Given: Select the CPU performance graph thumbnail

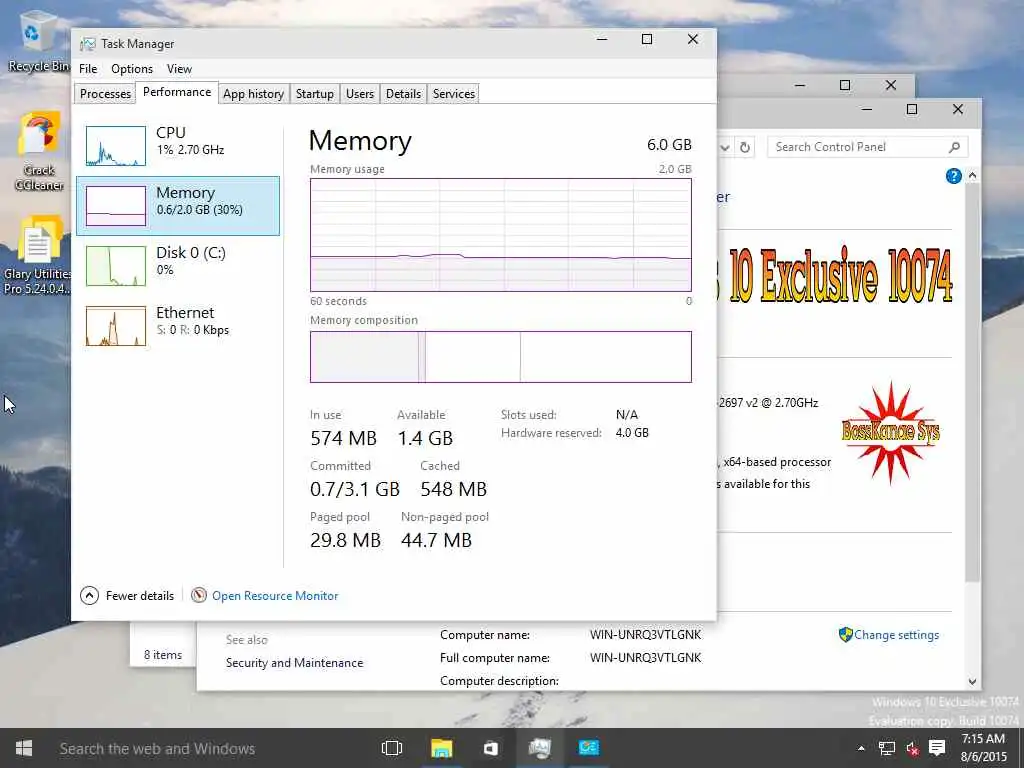Looking at the screenshot, I should pyautogui.click(x=116, y=146).
